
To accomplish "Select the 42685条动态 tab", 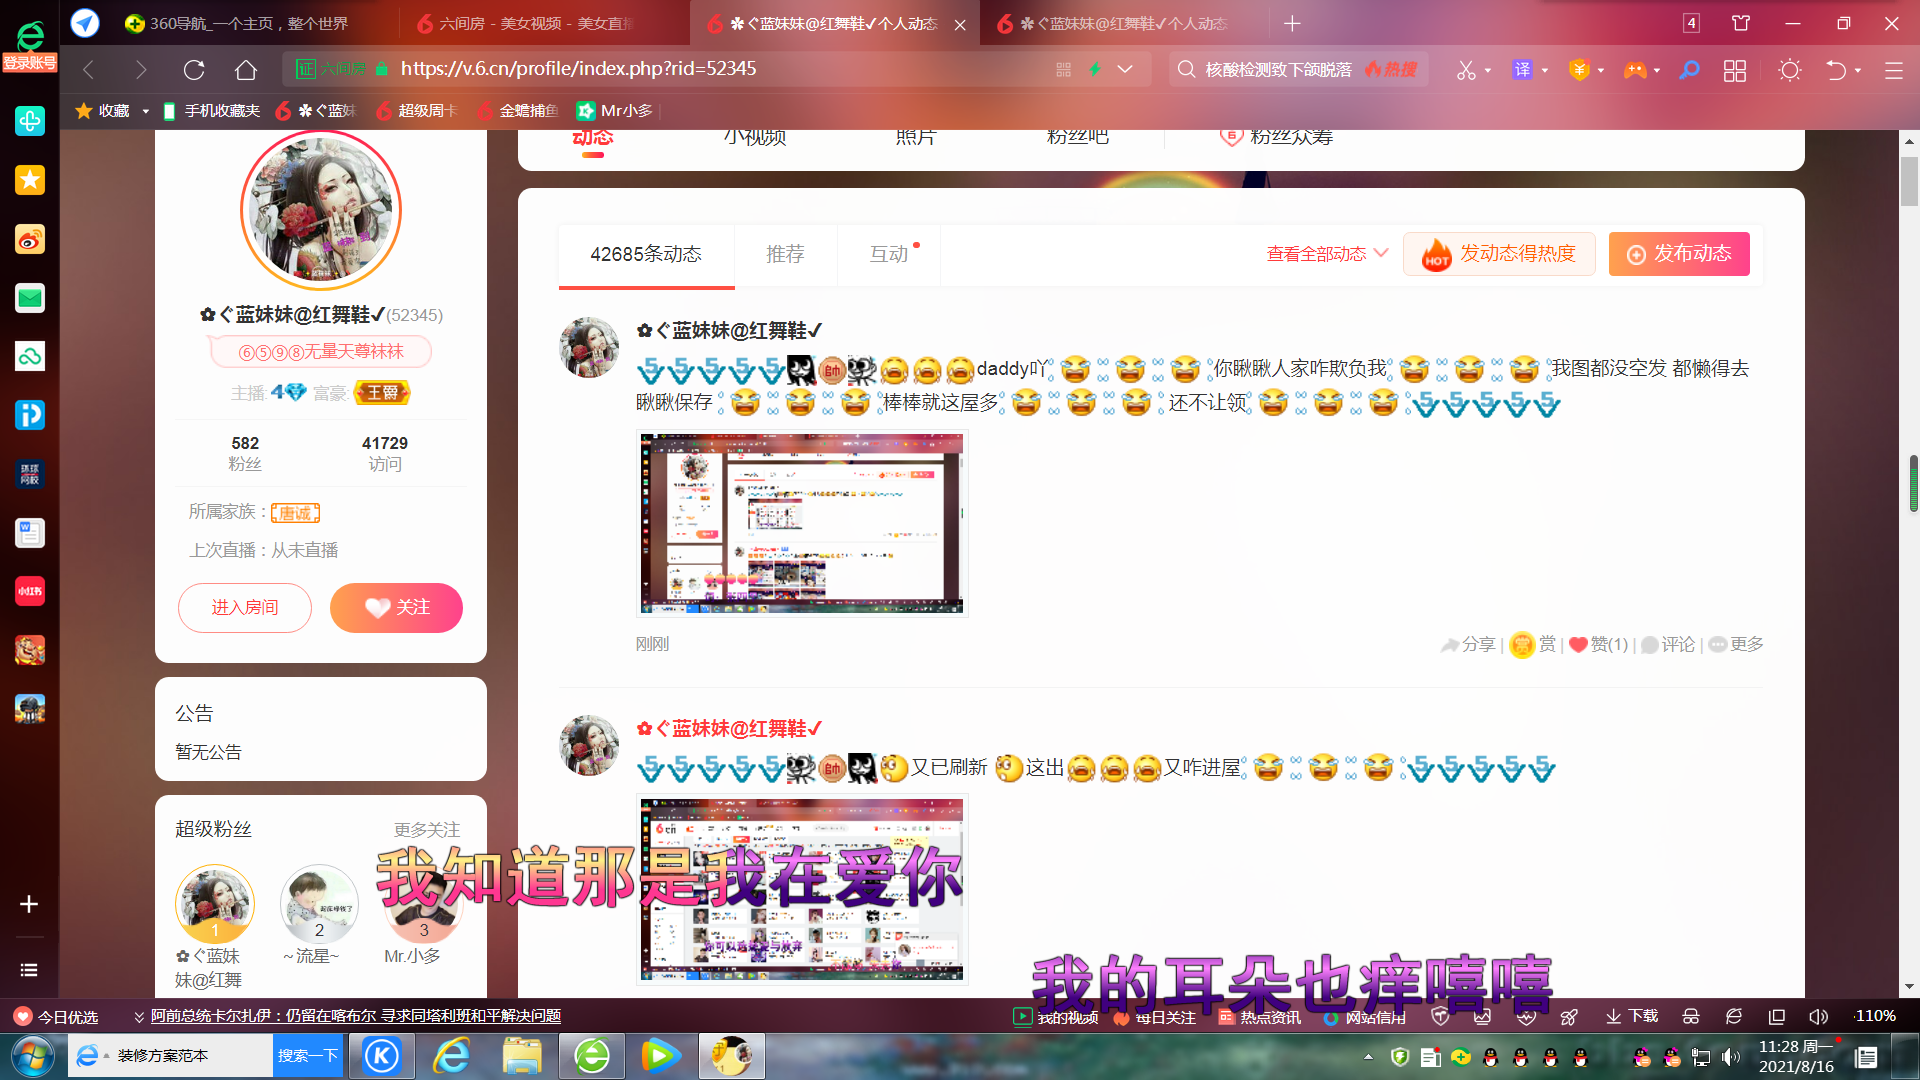I will point(646,255).
